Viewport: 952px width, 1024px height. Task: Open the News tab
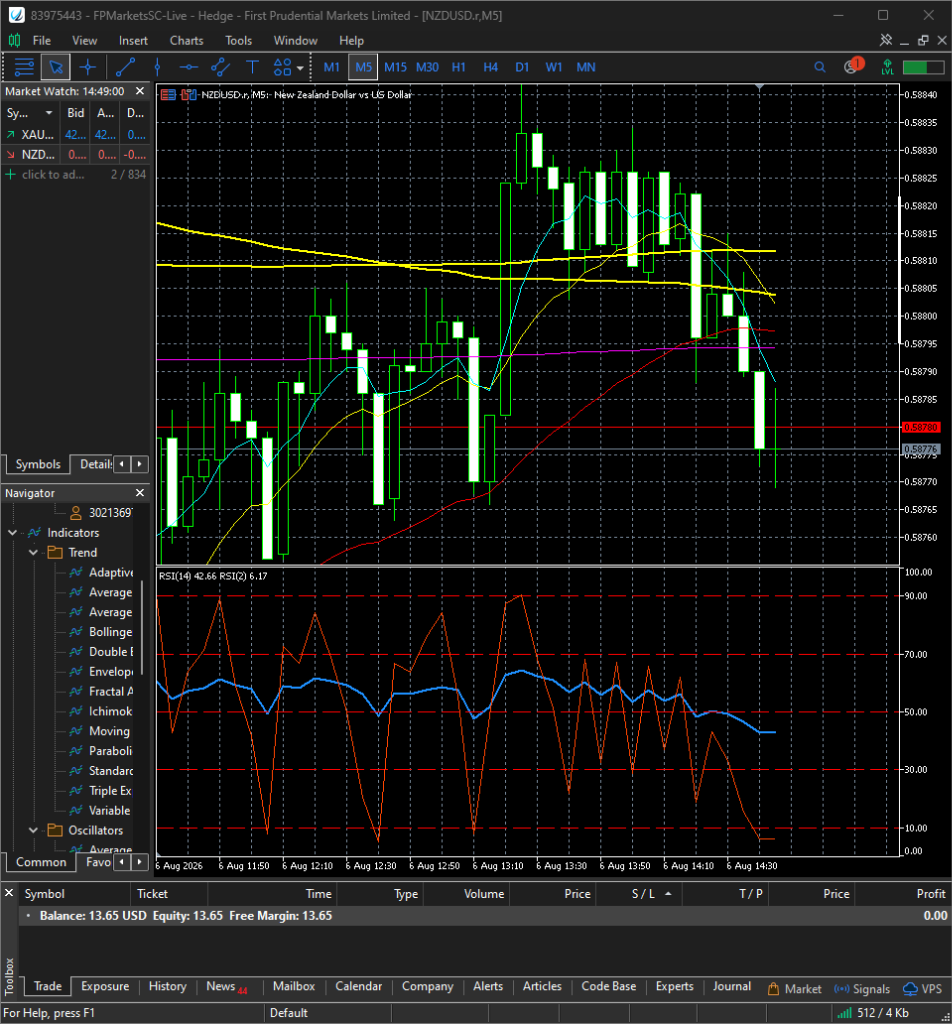coord(226,987)
